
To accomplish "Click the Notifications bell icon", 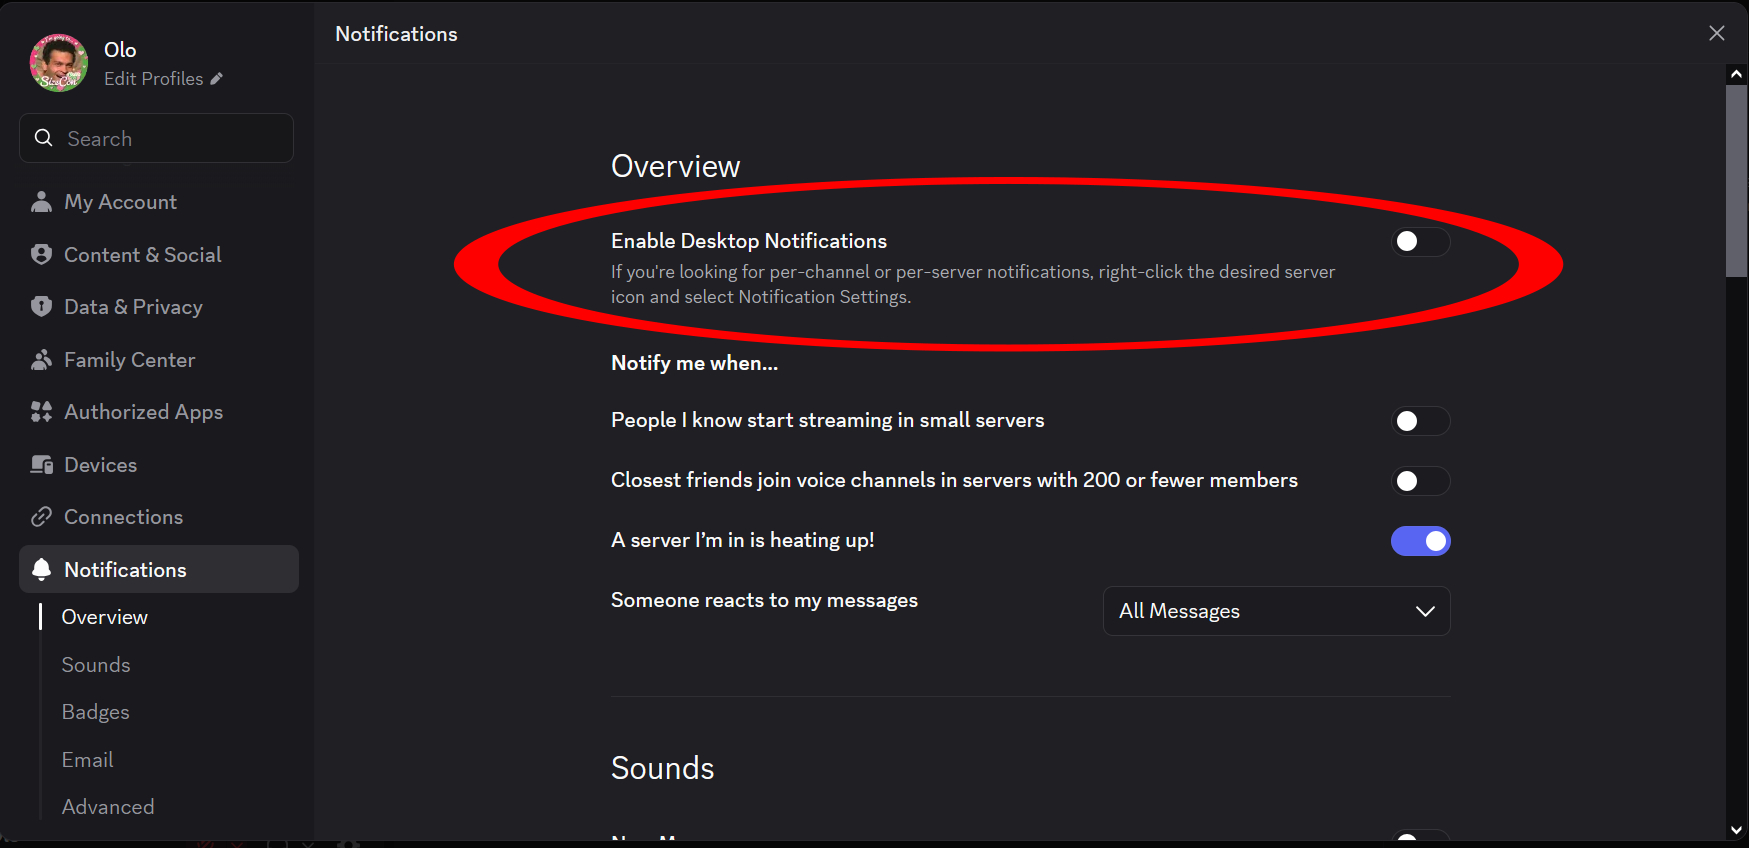I will pos(41,570).
